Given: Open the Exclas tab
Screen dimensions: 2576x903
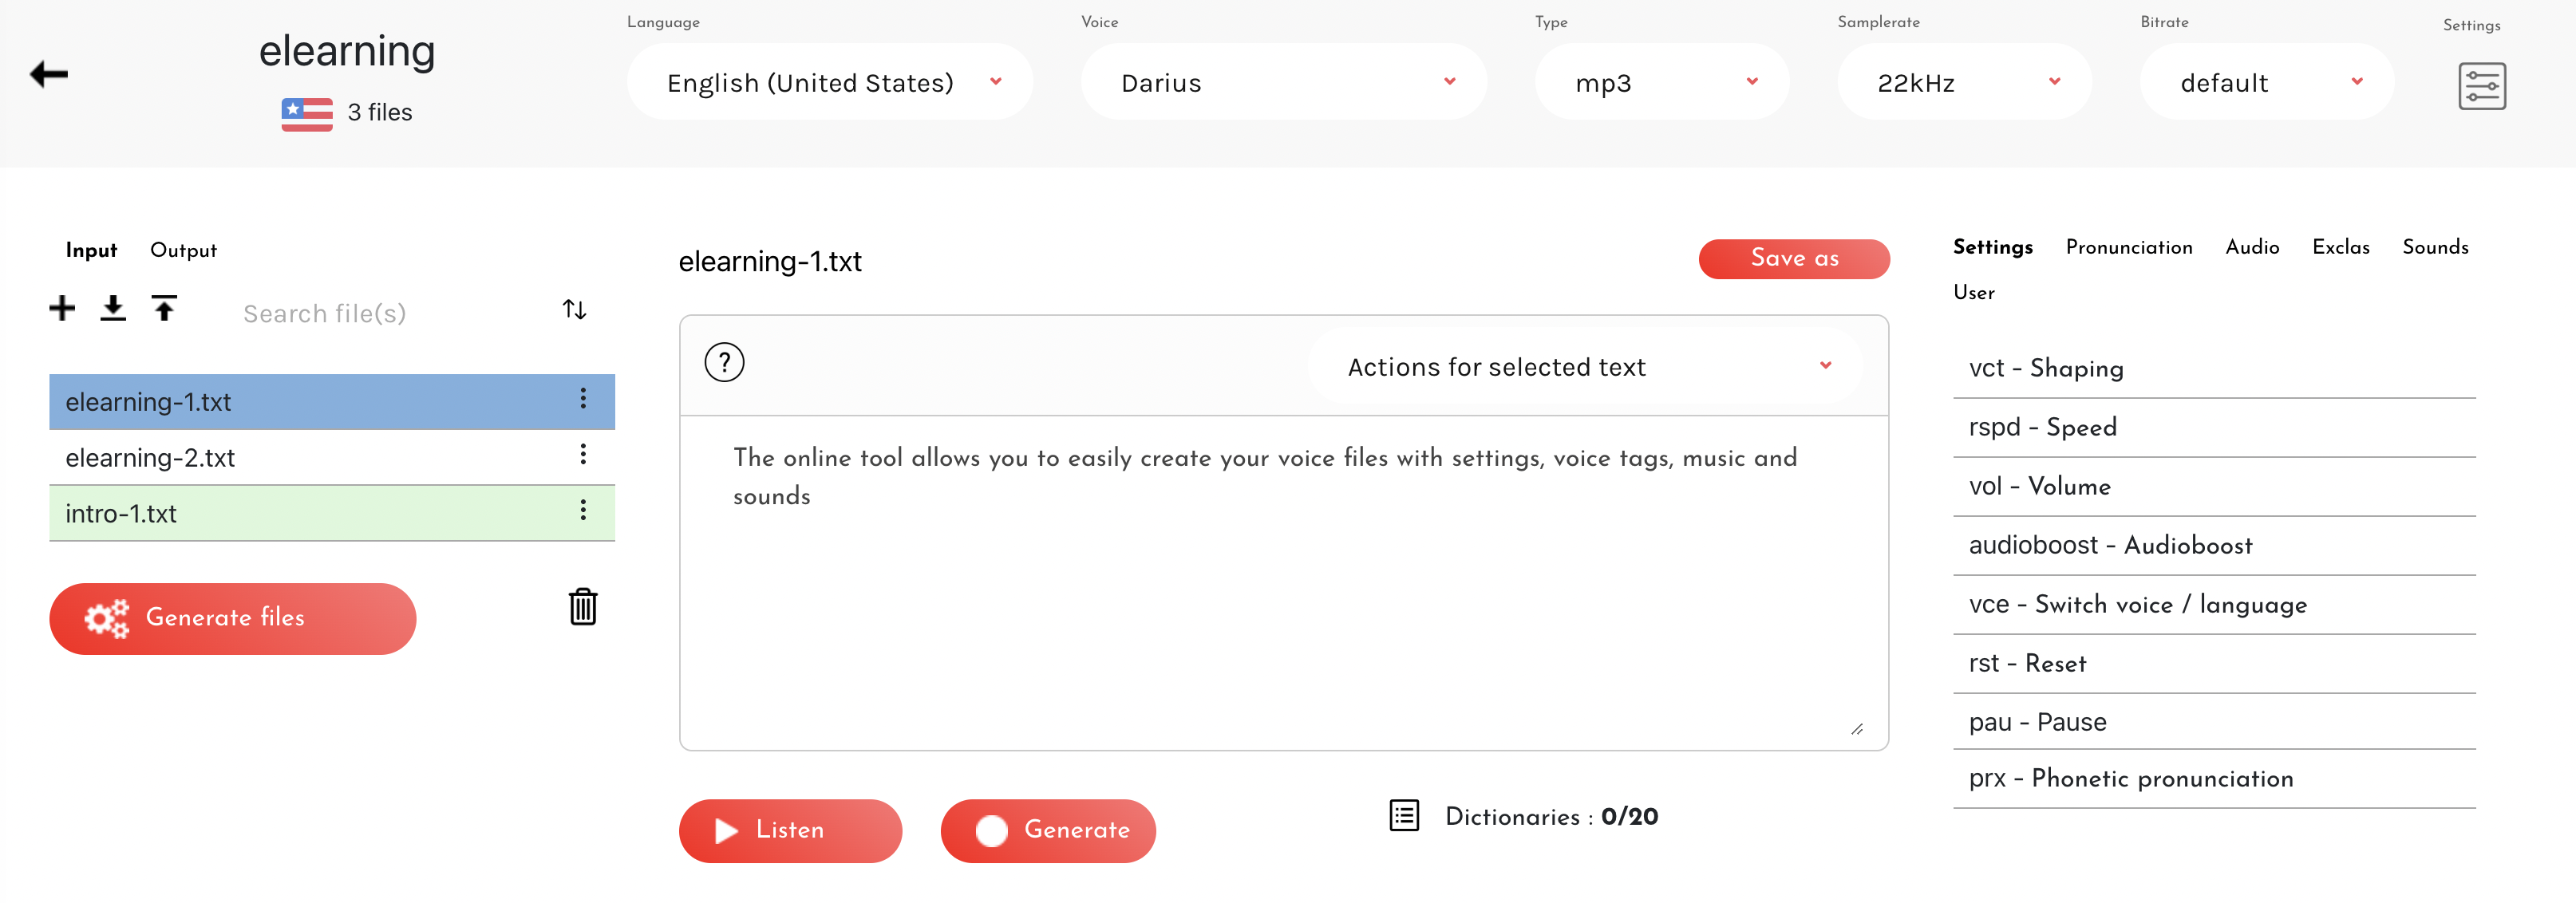Looking at the screenshot, I should coord(2340,247).
